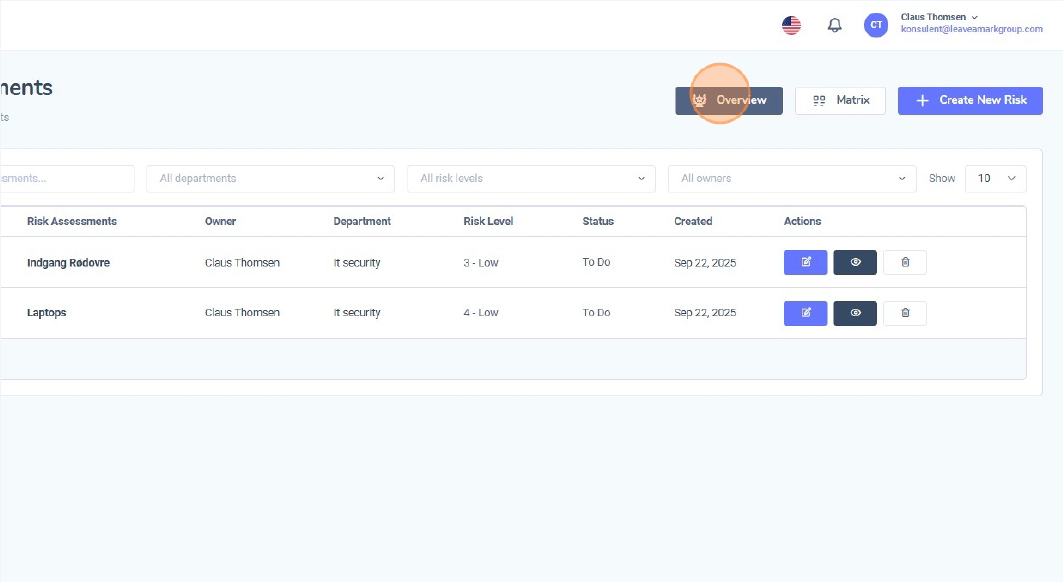1063x582 pixels.
Task: Click the delete icon for Laptops row
Action: click(904, 312)
